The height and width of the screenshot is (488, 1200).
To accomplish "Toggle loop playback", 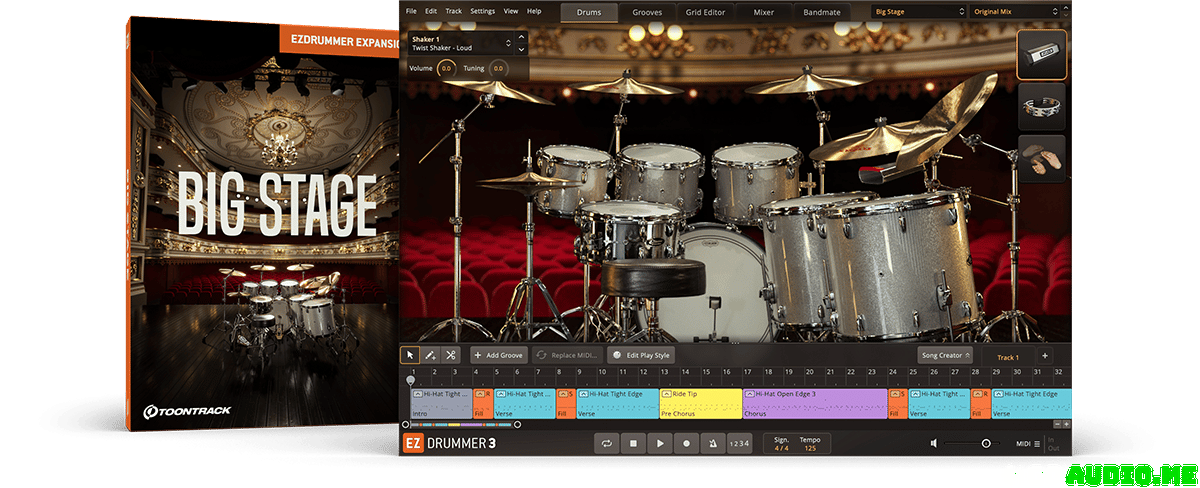I will click(606, 442).
